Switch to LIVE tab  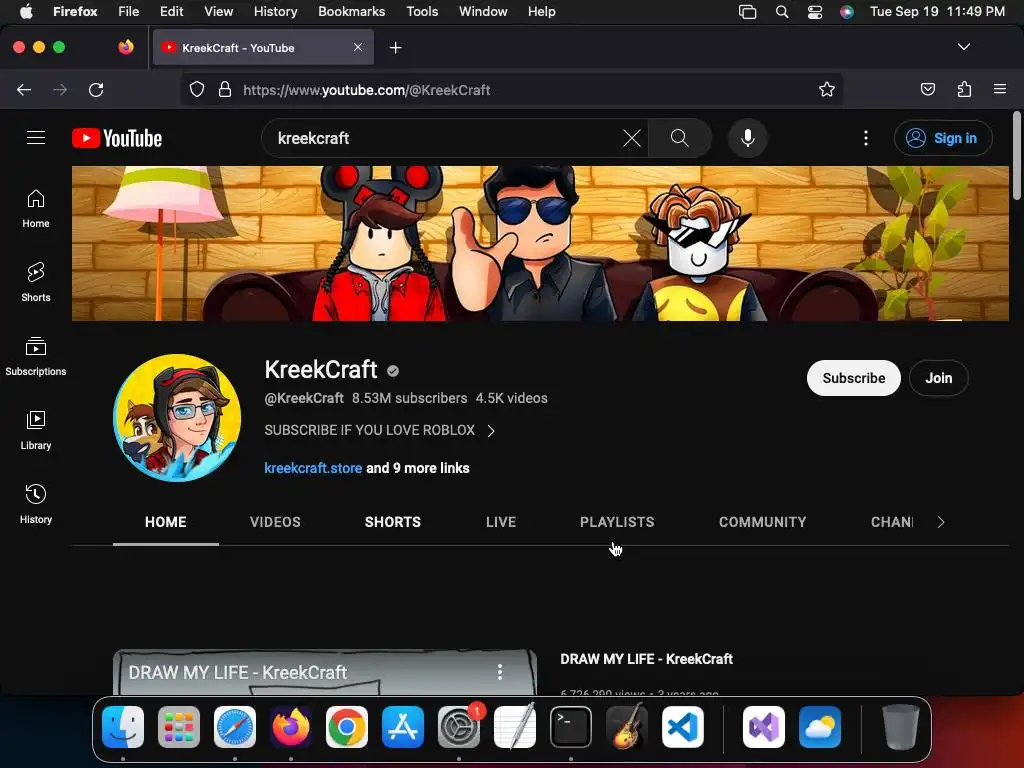pyautogui.click(x=501, y=522)
